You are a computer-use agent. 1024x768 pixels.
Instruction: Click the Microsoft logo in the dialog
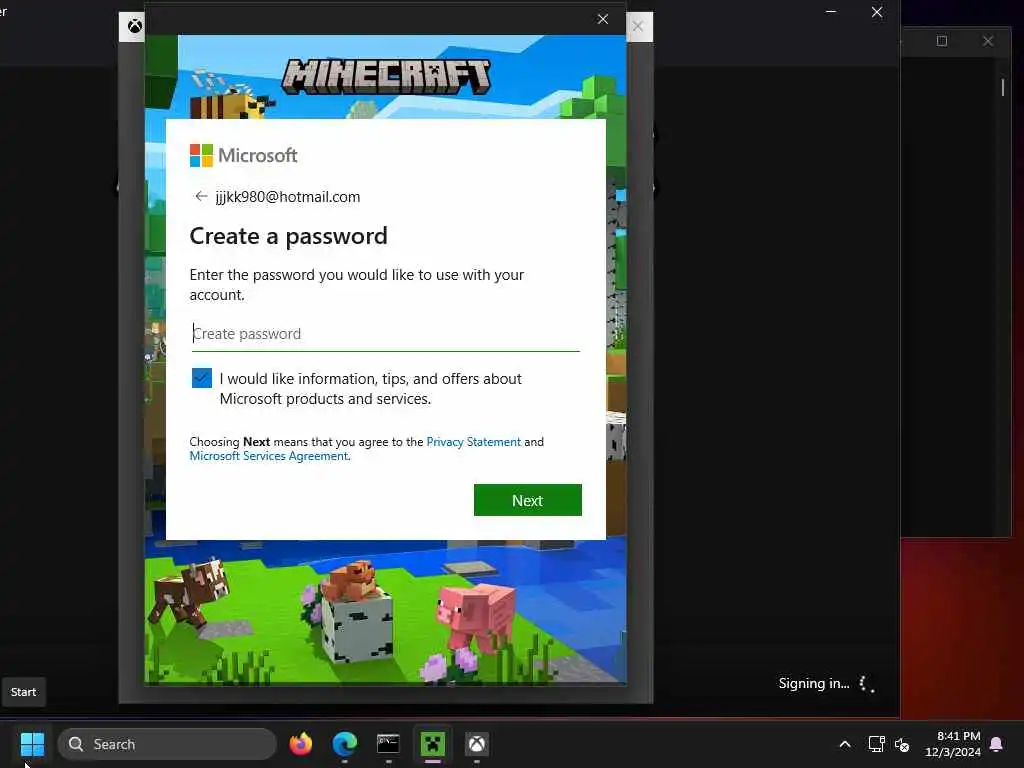pyautogui.click(x=243, y=155)
